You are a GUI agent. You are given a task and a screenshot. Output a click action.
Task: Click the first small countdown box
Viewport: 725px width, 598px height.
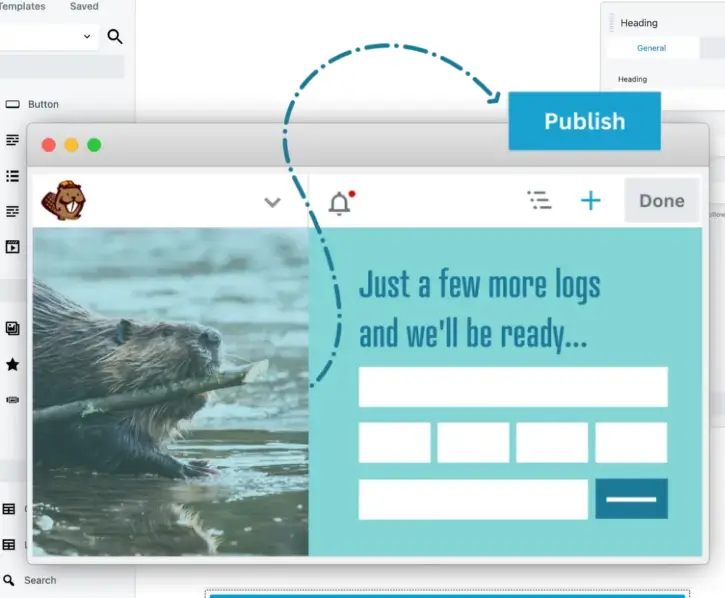point(394,442)
